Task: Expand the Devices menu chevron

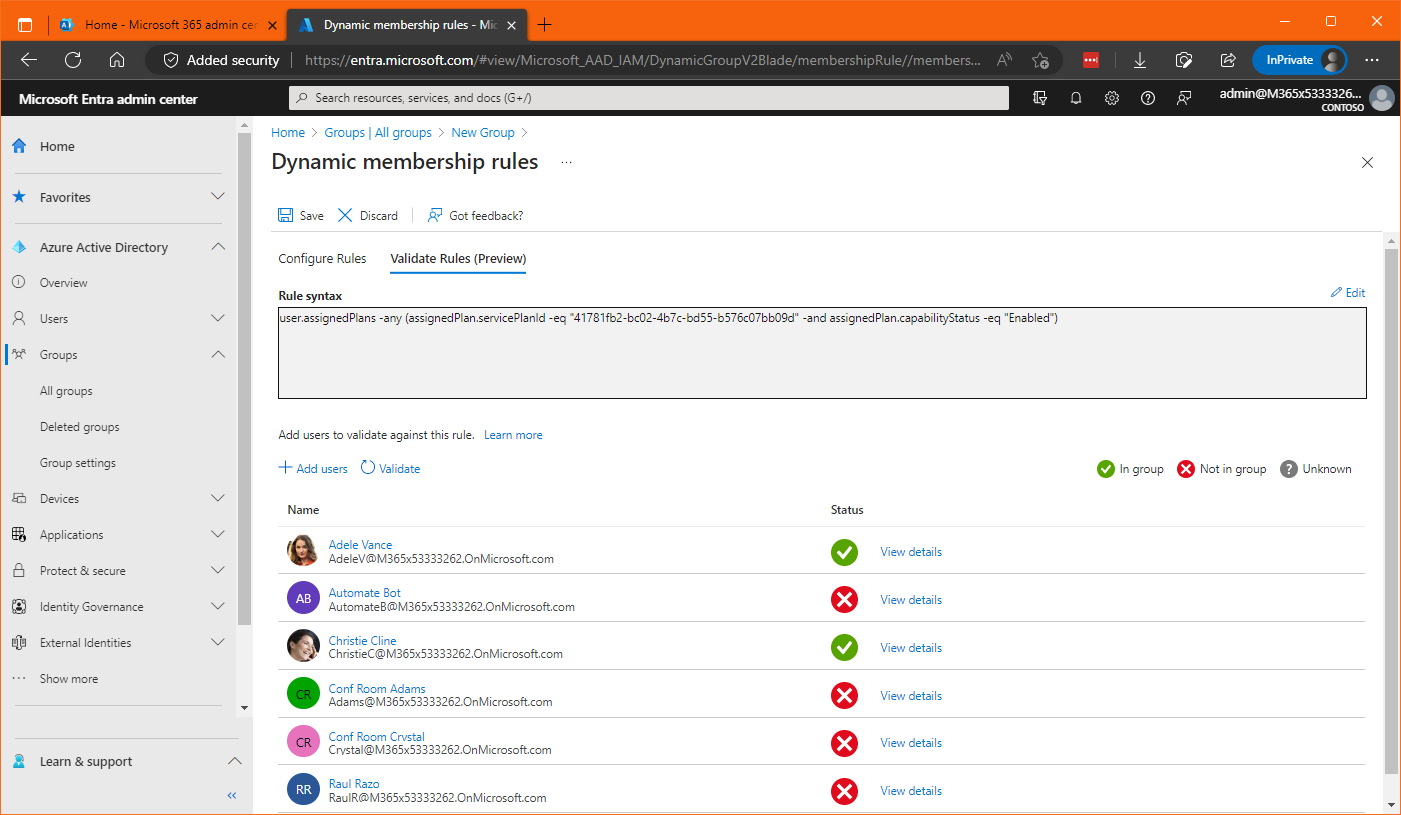Action: click(x=218, y=499)
